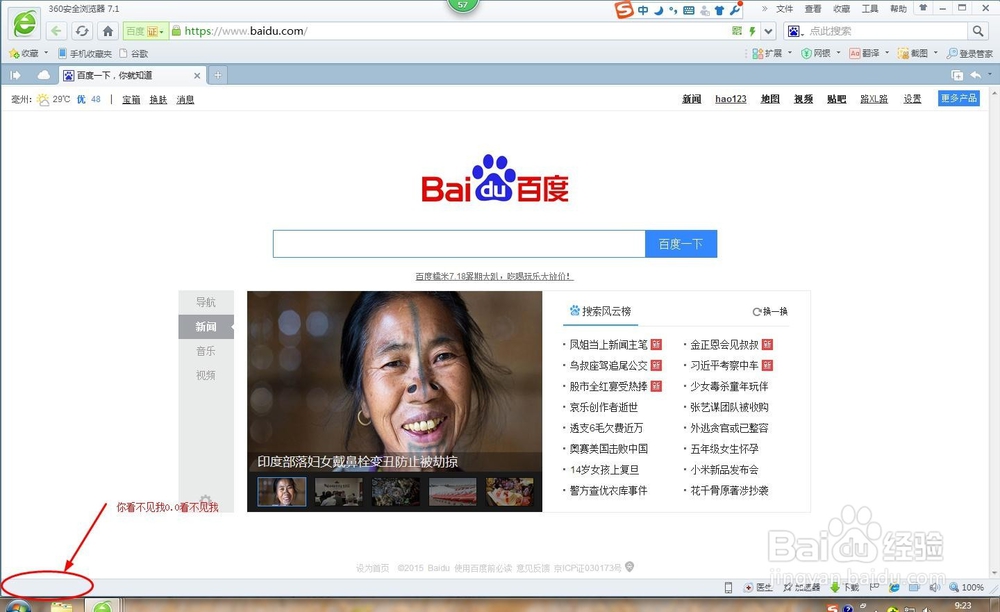This screenshot has height=612, width=1000.
Task: Toggle Sogou moon half-width mode
Action: click(x=658, y=10)
